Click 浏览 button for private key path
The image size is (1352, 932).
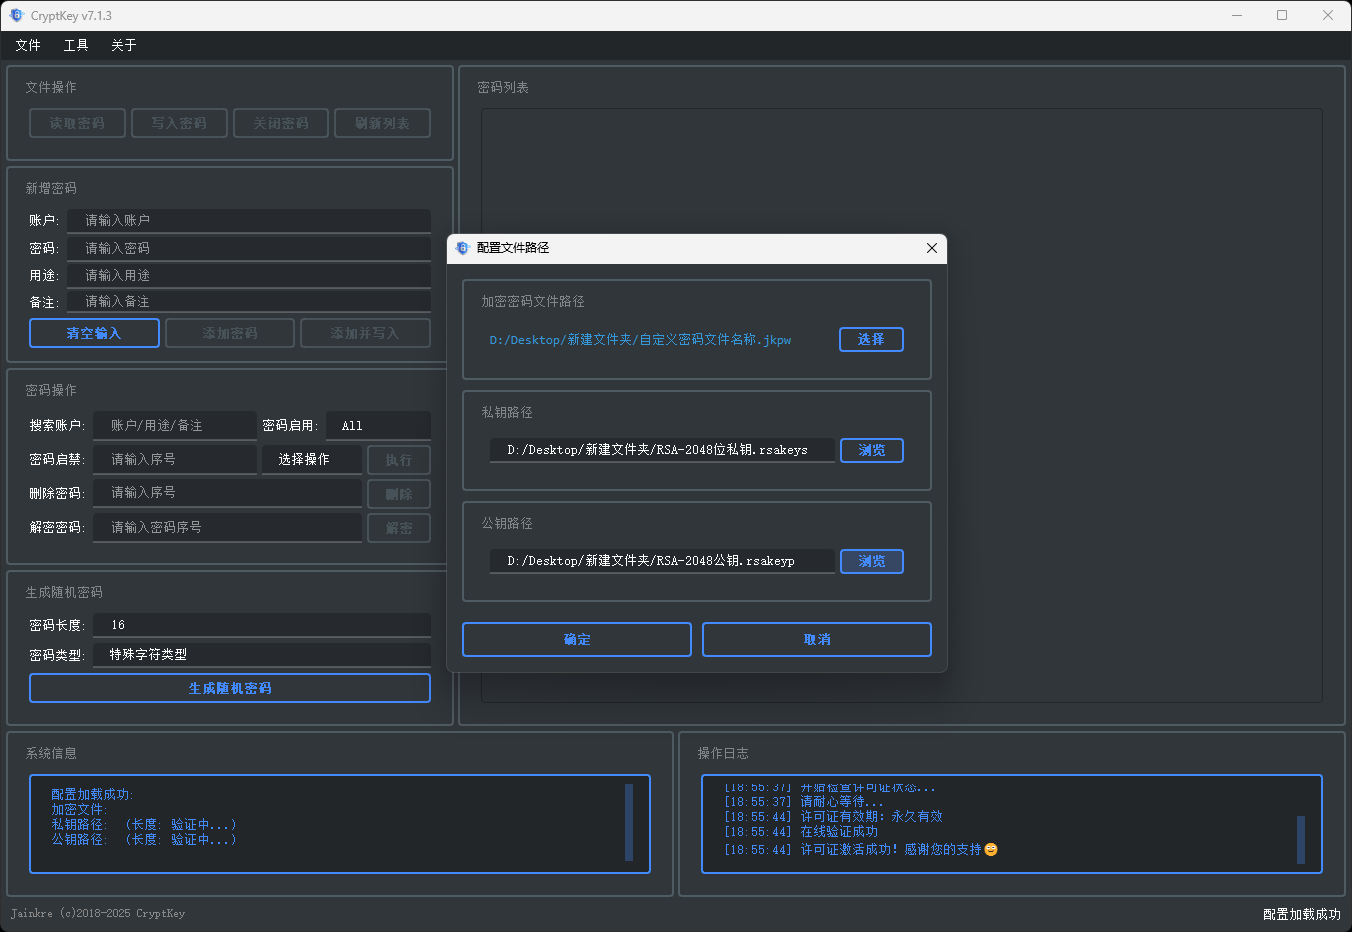(871, 450)
